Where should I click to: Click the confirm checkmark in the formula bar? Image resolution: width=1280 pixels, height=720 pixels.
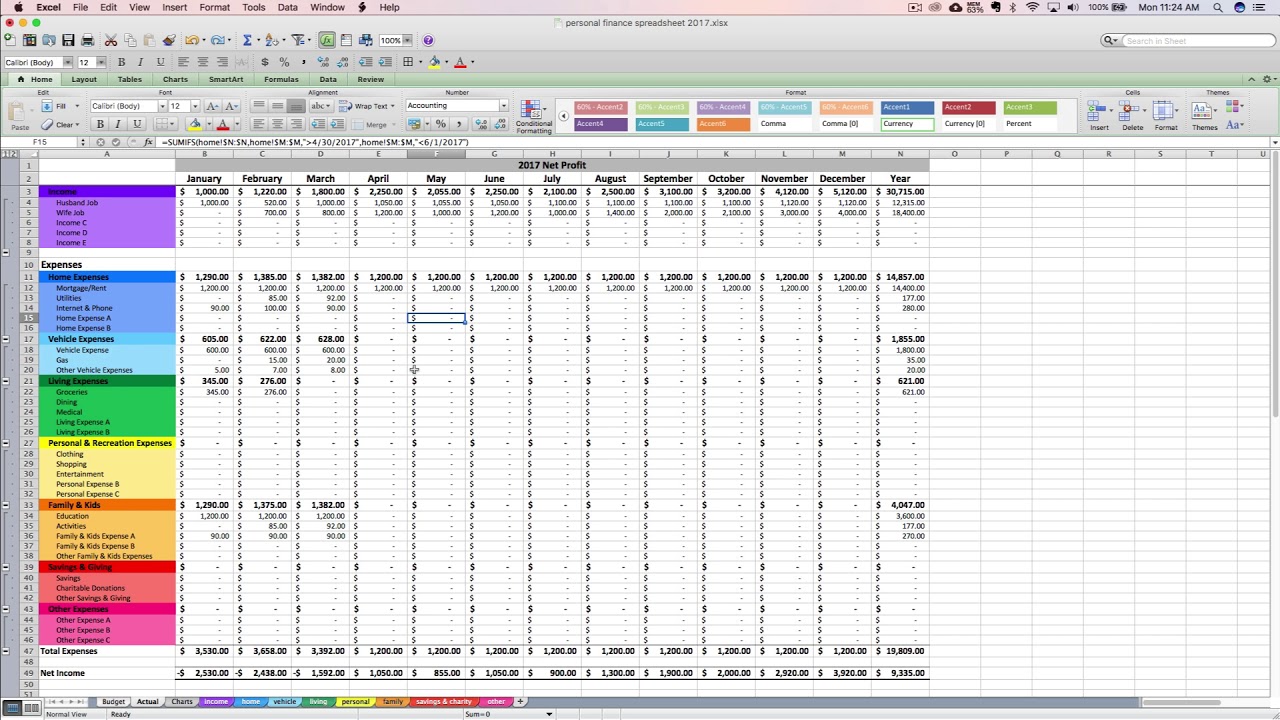[118, 142]
